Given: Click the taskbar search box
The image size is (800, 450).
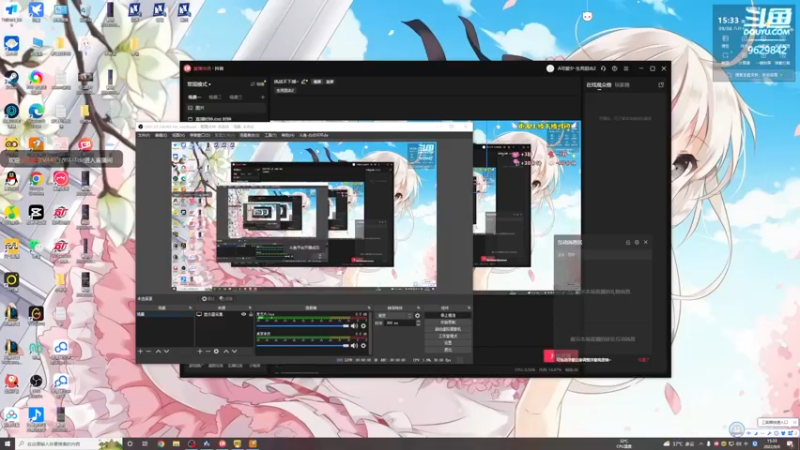Looking at the screenshot, I should (x=69, y=444).
